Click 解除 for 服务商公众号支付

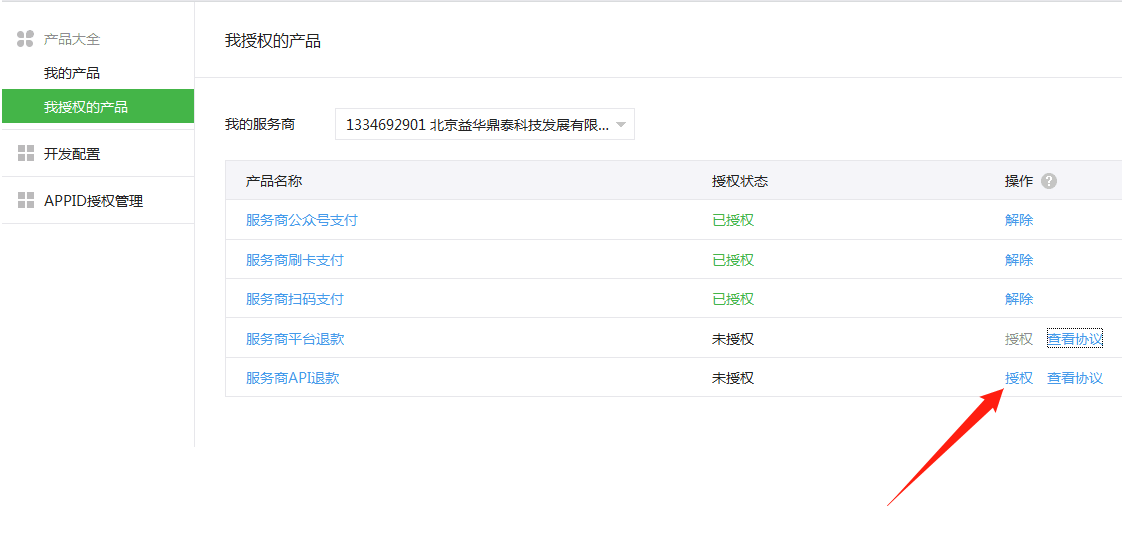(x=1018, y=220)
